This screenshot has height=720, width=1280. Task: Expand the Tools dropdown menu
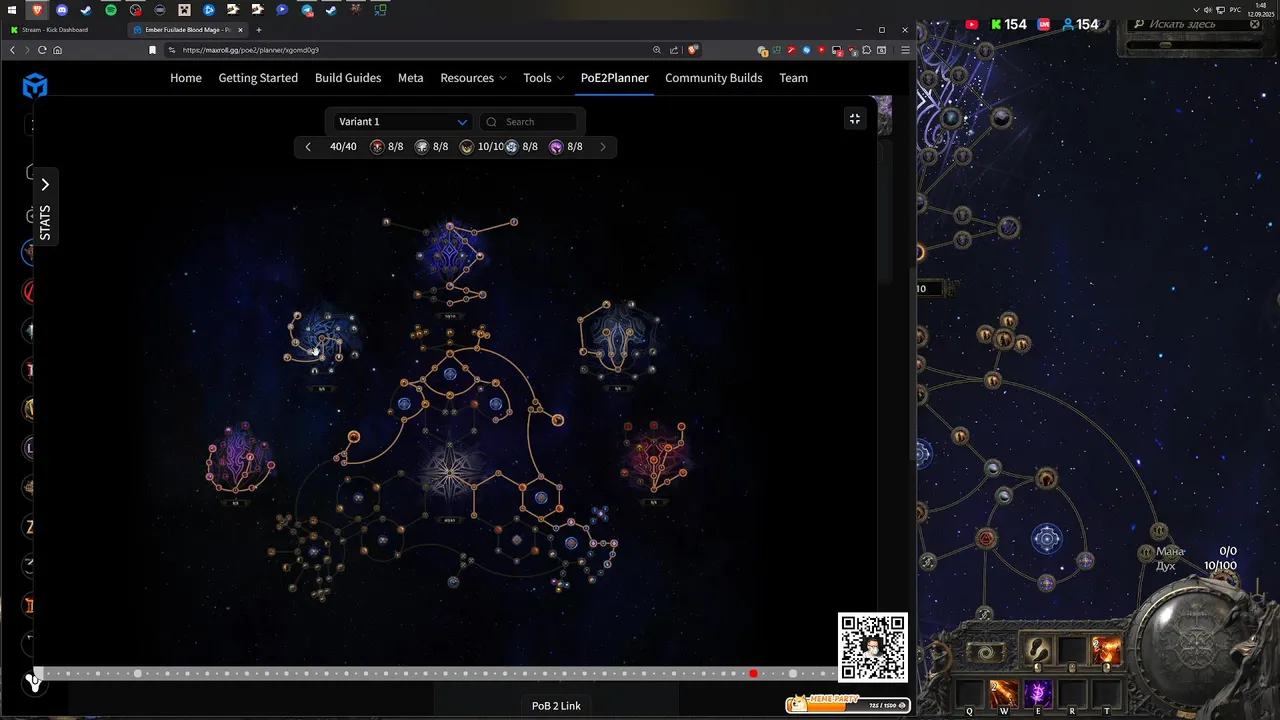543,78
